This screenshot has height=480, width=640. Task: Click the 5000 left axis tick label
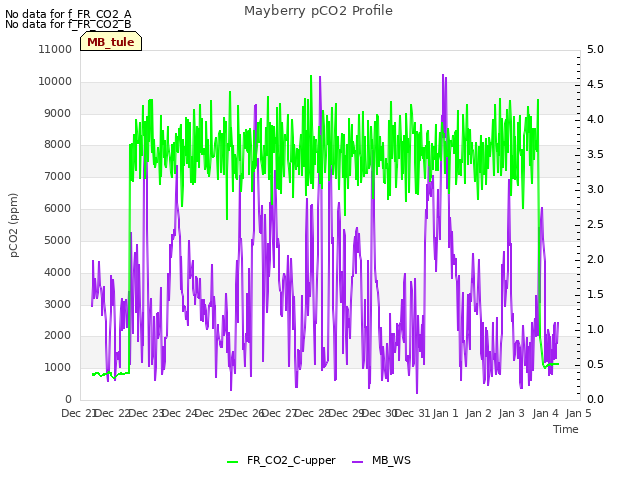coord(58,240)
